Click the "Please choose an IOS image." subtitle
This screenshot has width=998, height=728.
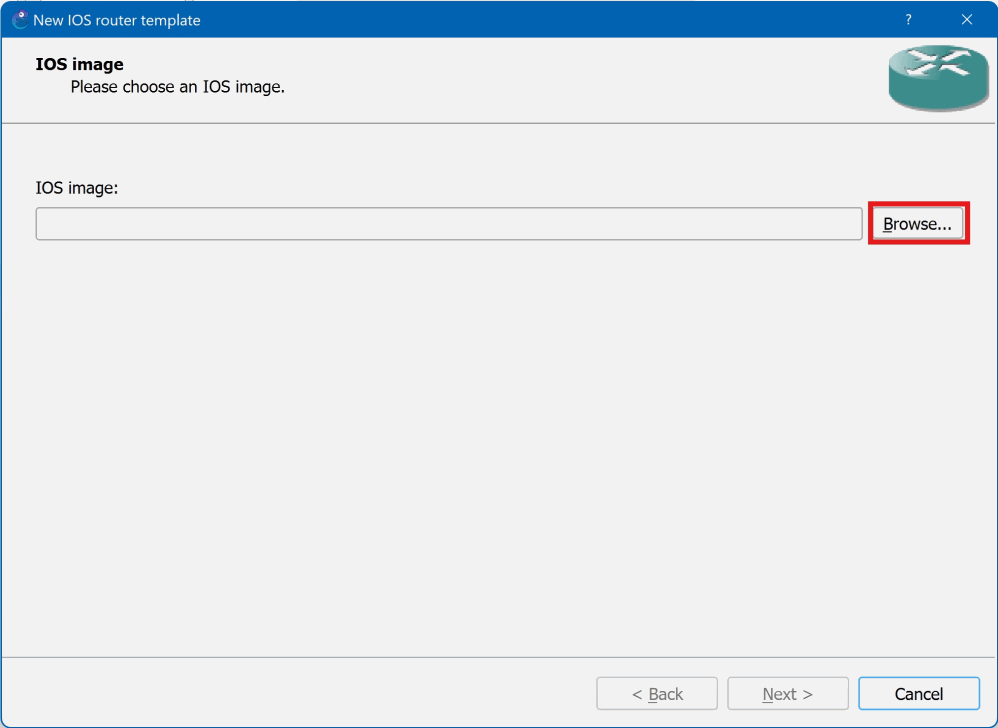pos(178,87)
